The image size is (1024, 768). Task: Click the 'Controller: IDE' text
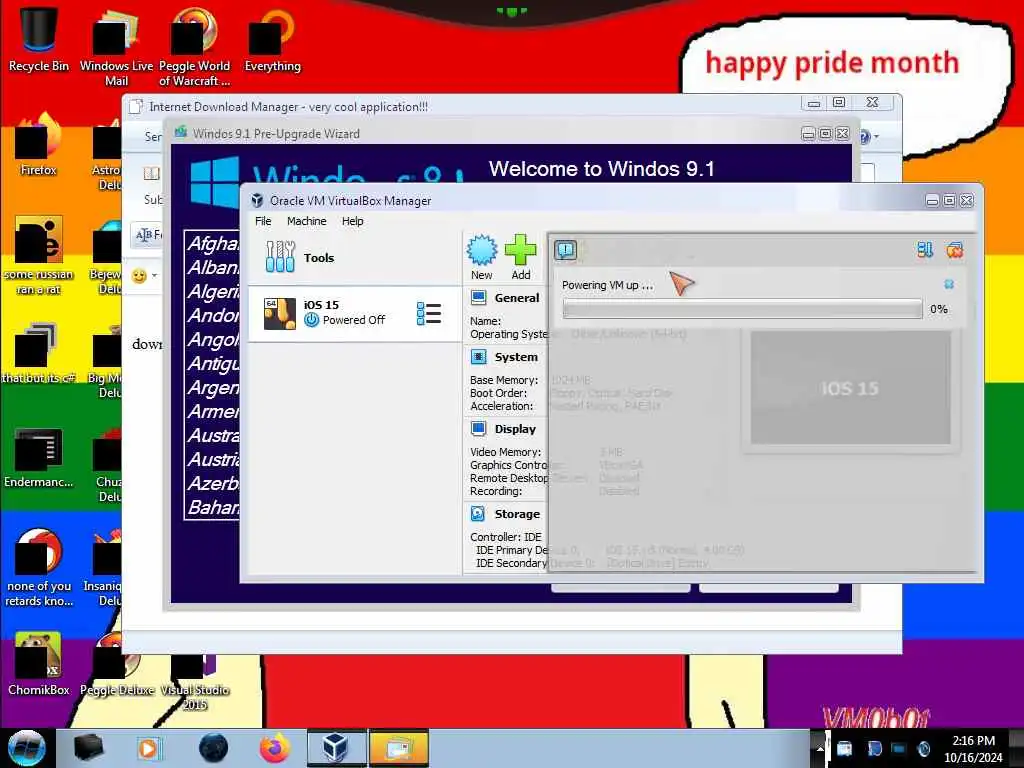[x=505, y=537]
